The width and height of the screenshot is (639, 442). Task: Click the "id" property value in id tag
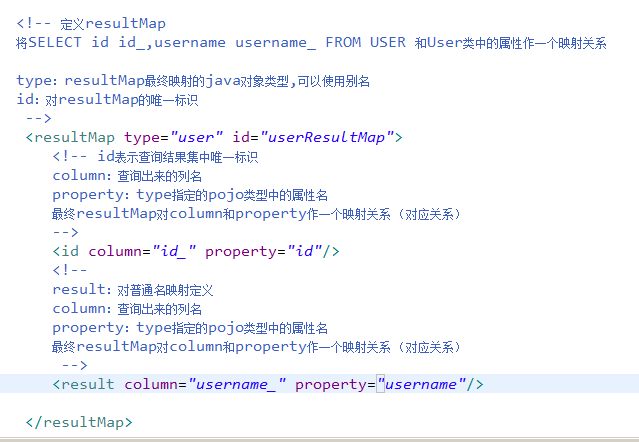(304, 251)
